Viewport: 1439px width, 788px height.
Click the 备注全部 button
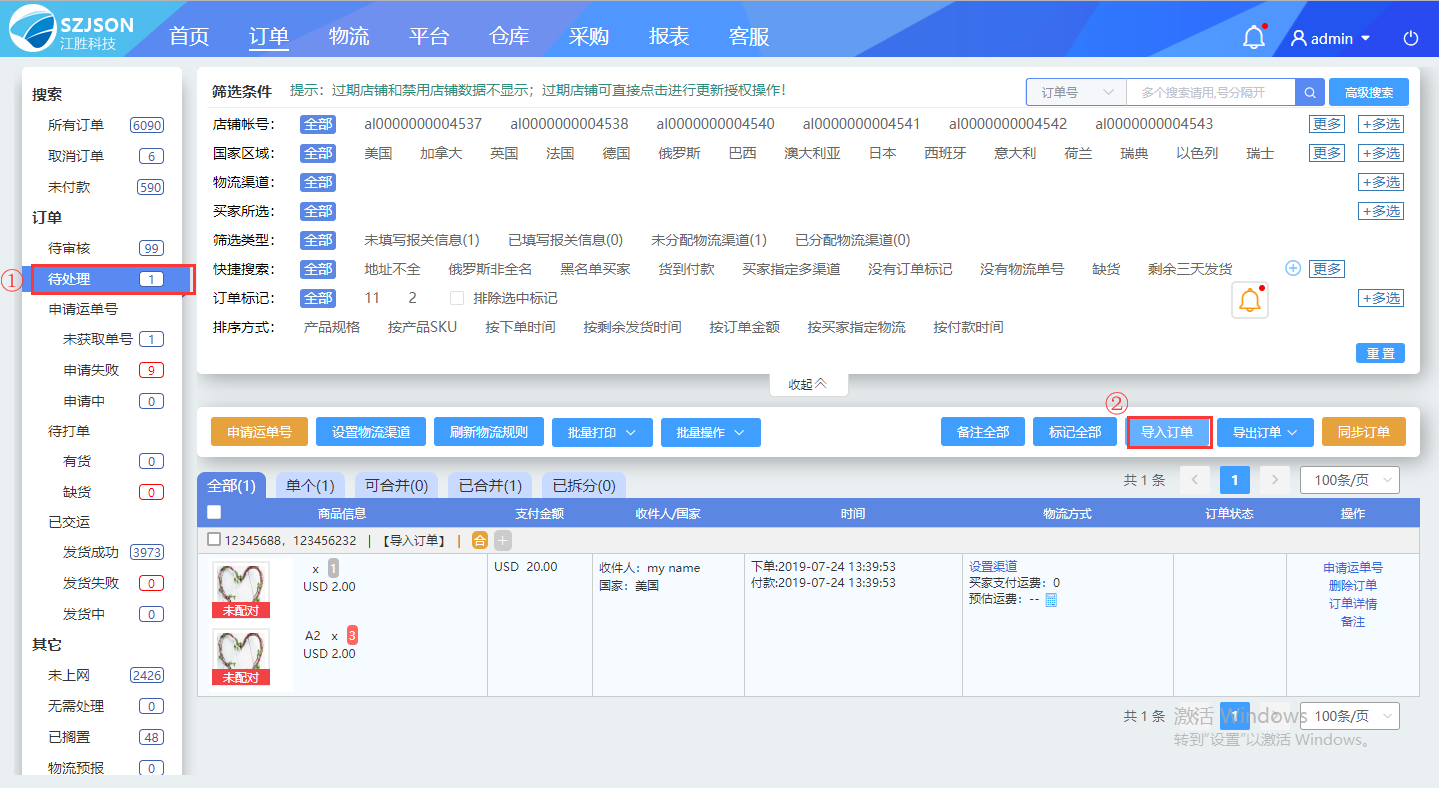pos(983,432)
